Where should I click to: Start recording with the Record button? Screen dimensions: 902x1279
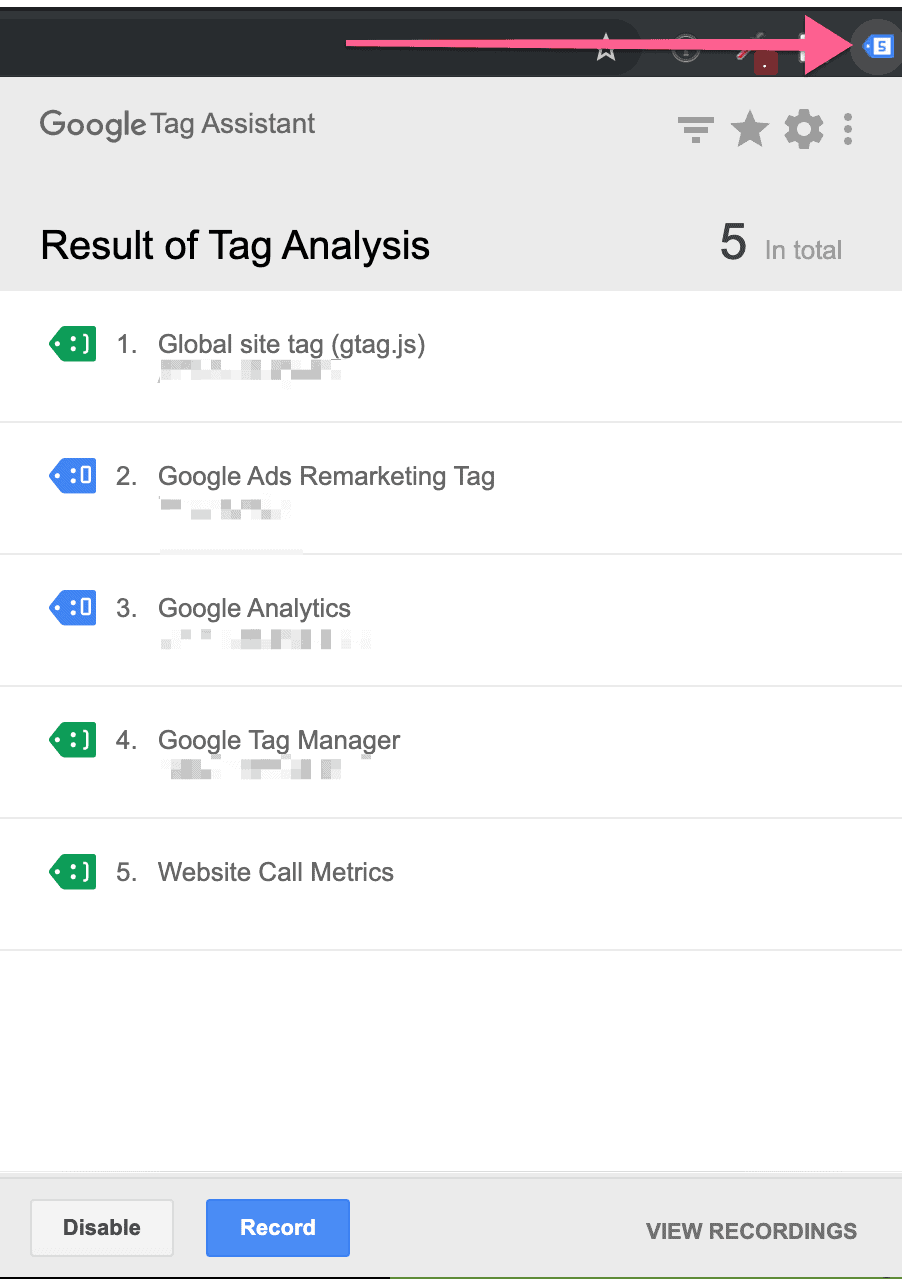tap(278, 1228)
